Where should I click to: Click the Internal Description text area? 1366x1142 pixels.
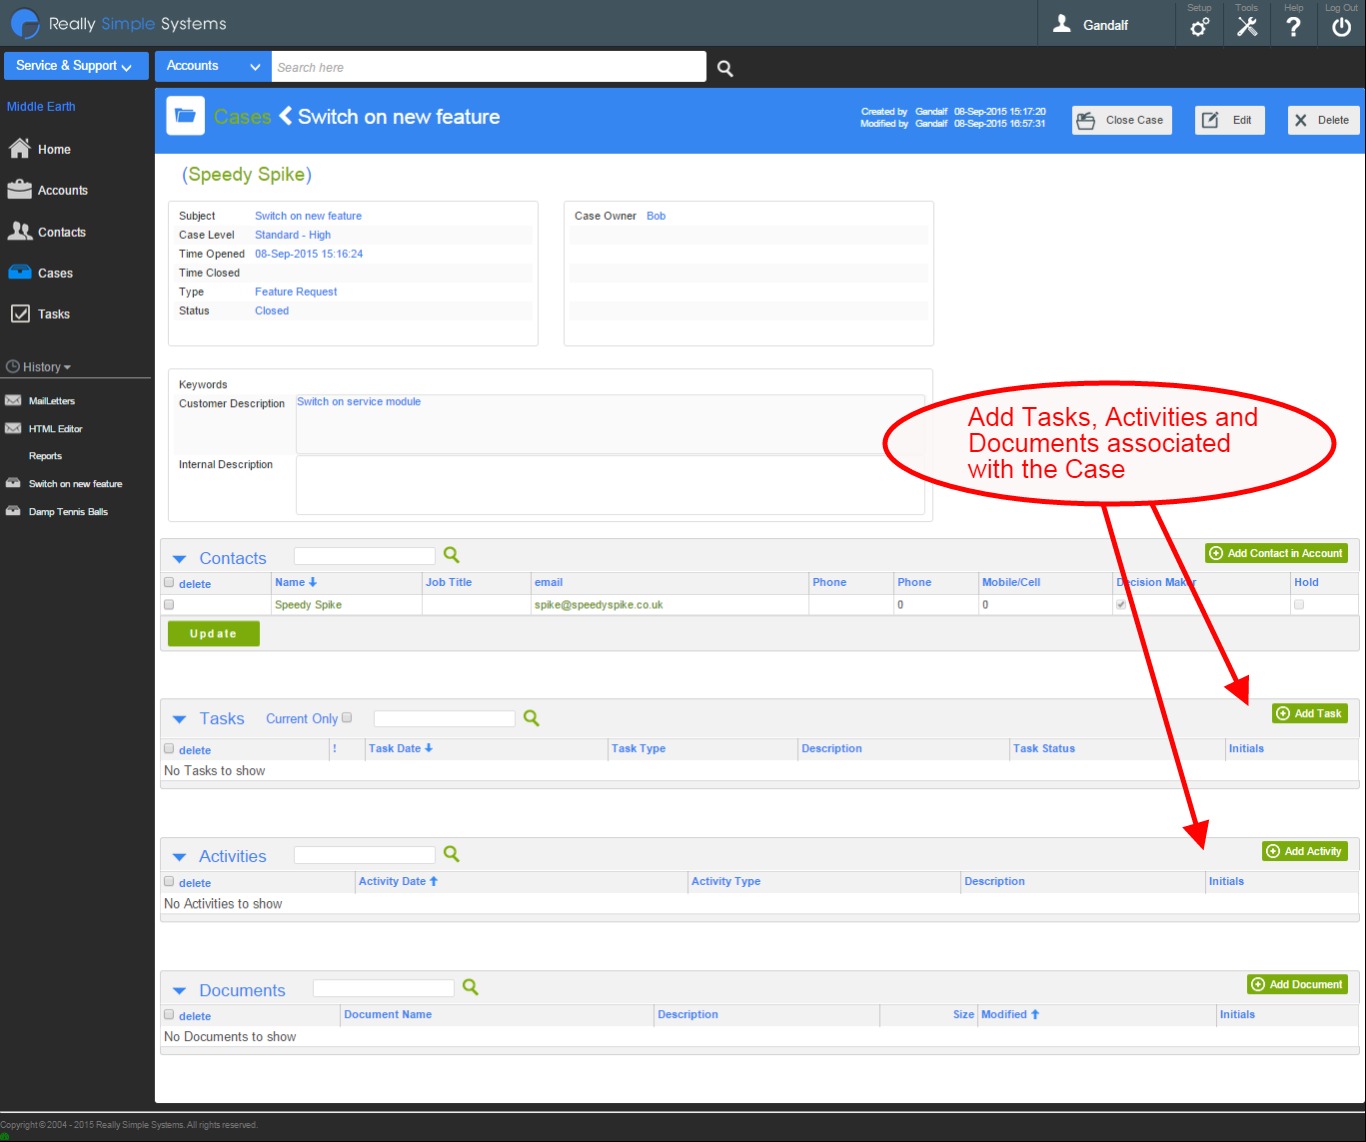(x=610, y=485)
